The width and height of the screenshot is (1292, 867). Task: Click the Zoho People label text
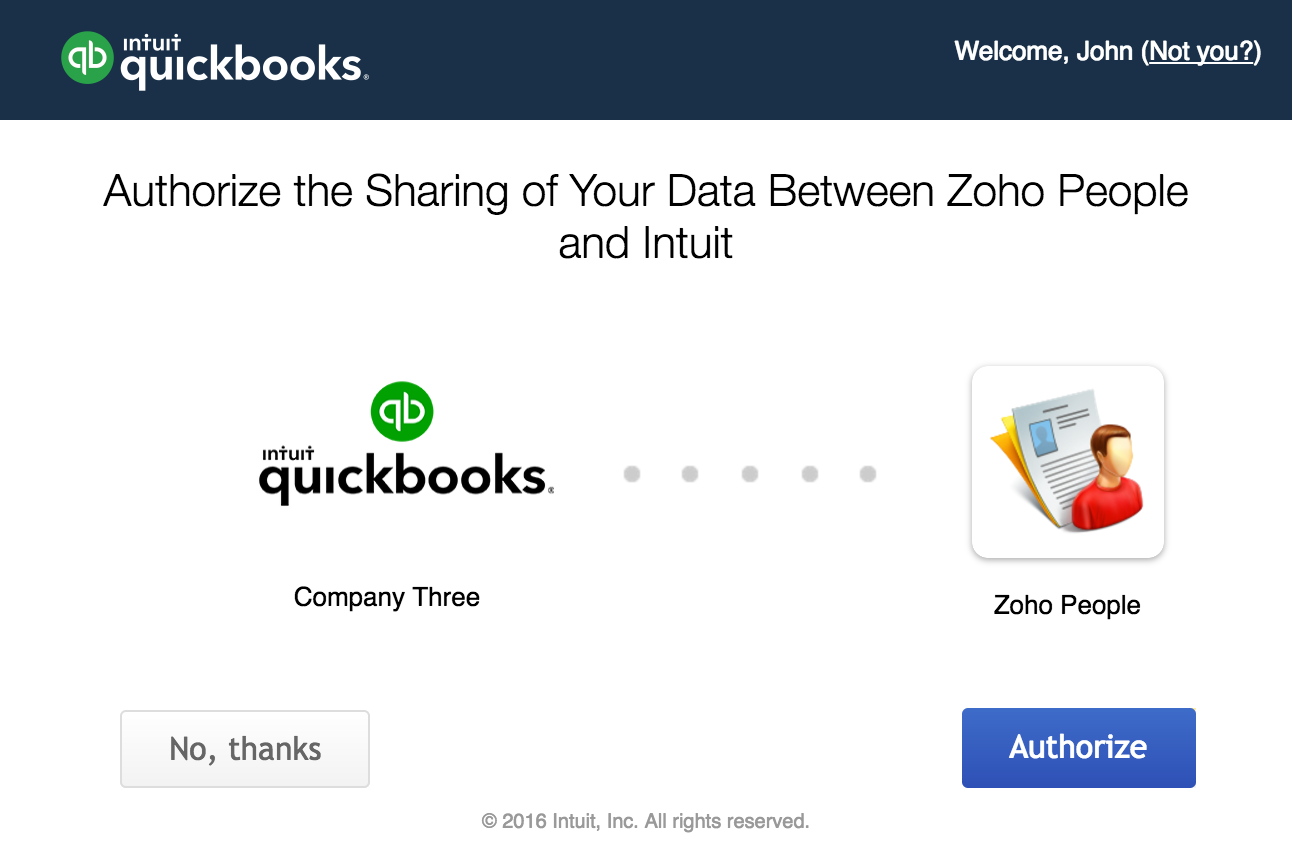tap(1067, 605)
